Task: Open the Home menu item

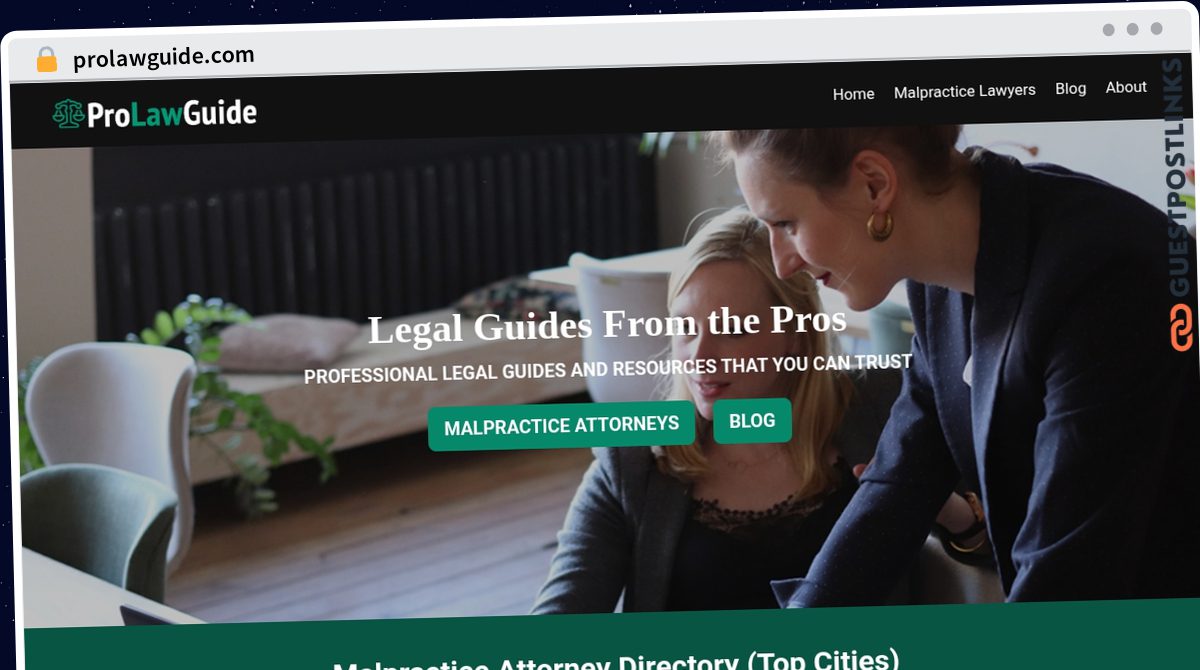Action: 853,94
